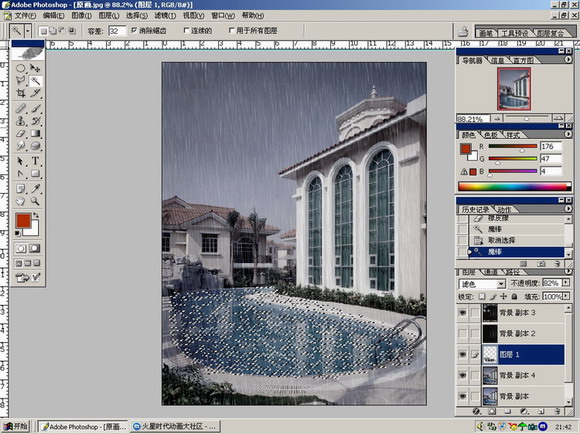580x434 pixels.
Task: Select the Zoom magnifier tool
Action: pyautogui.click(x=36, y=201)
